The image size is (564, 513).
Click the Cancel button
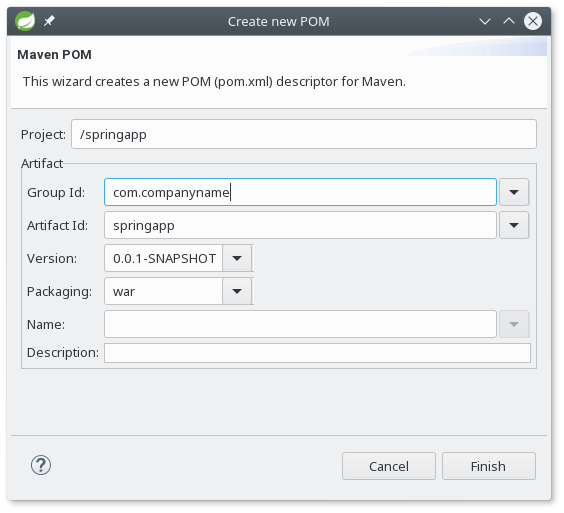(x=389, y=466)
